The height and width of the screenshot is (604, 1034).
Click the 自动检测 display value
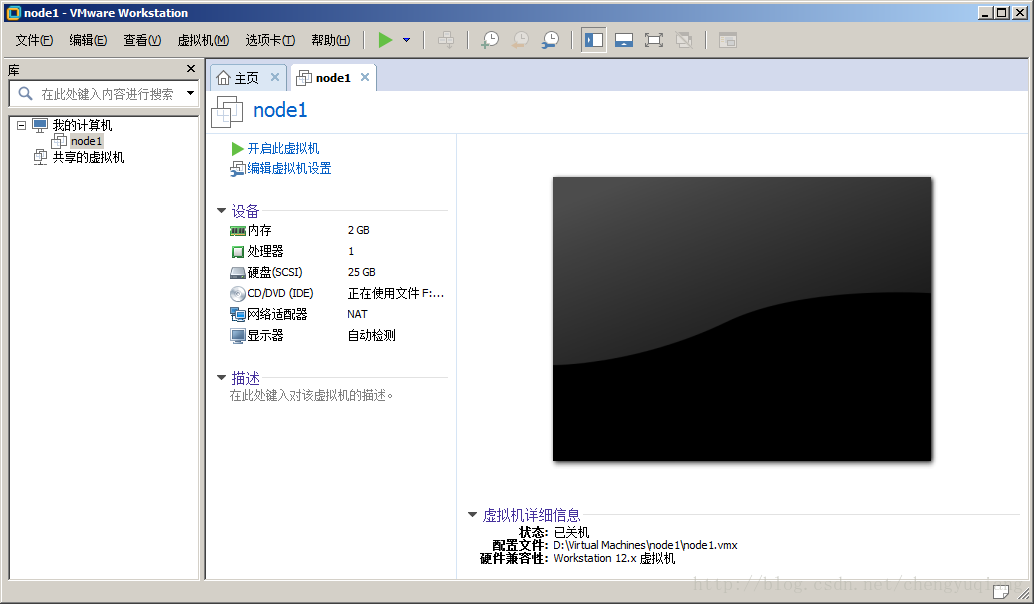tap(371, 336)
